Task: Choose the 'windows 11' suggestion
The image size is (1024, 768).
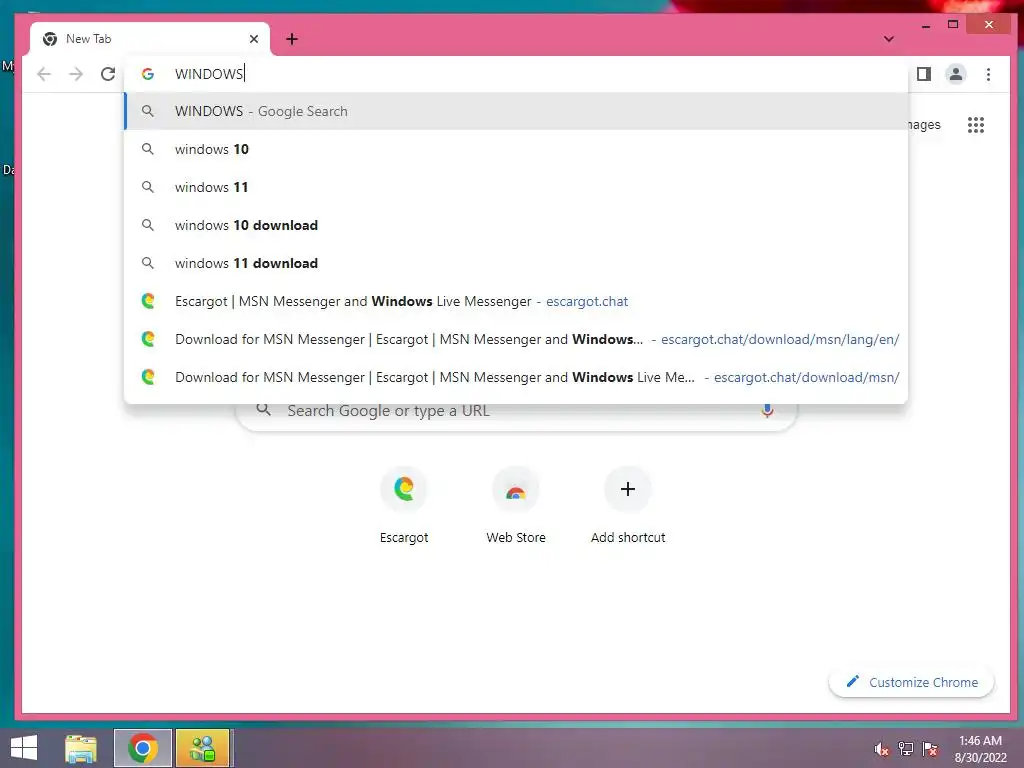Action: pyautogui.click(x=516, y=187)
